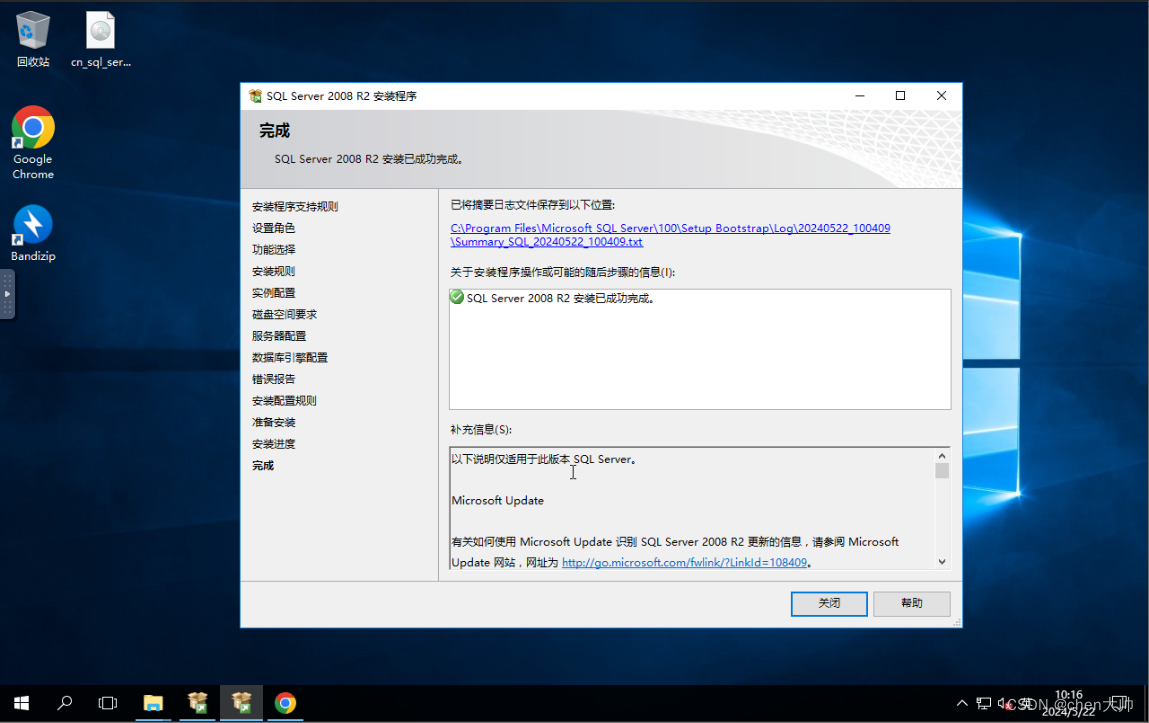This screenshot has height=723, width=1149.
Task: Click the Windows Start button
Action: [21, 703]
